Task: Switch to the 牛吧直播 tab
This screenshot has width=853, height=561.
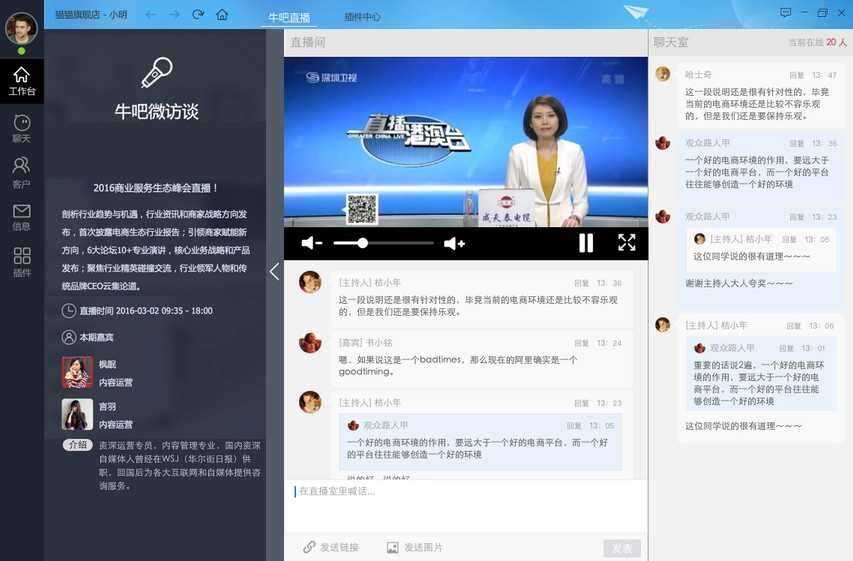Action: point(289,17)
